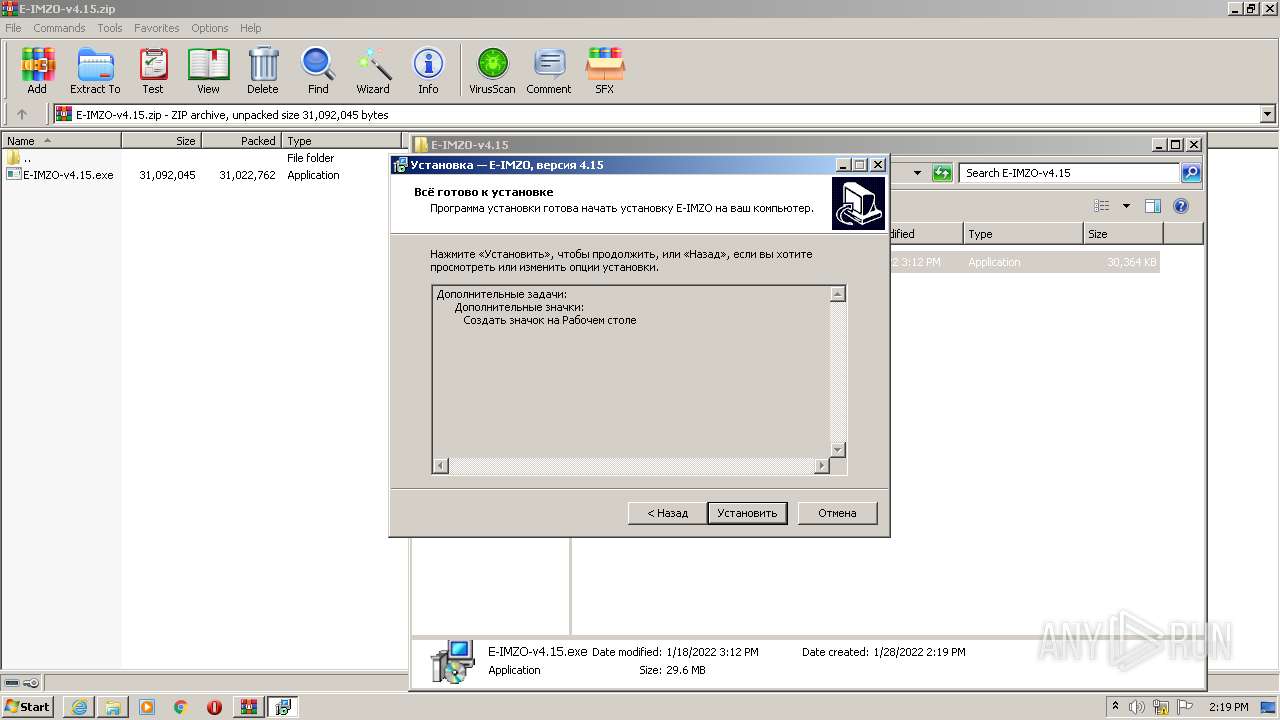This screenshot has height=720, width=1280.
Task: Sort by Size column in Explorer window
Action: point(1123,234)
